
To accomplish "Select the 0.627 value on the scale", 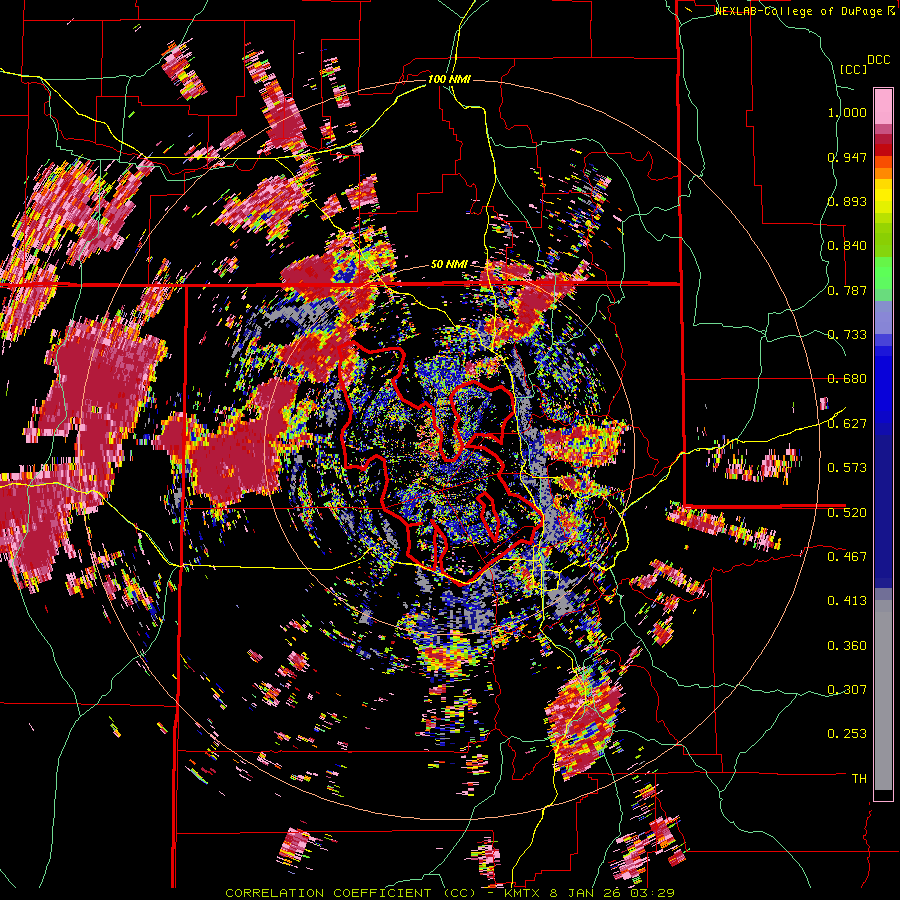I will (847, 424).
